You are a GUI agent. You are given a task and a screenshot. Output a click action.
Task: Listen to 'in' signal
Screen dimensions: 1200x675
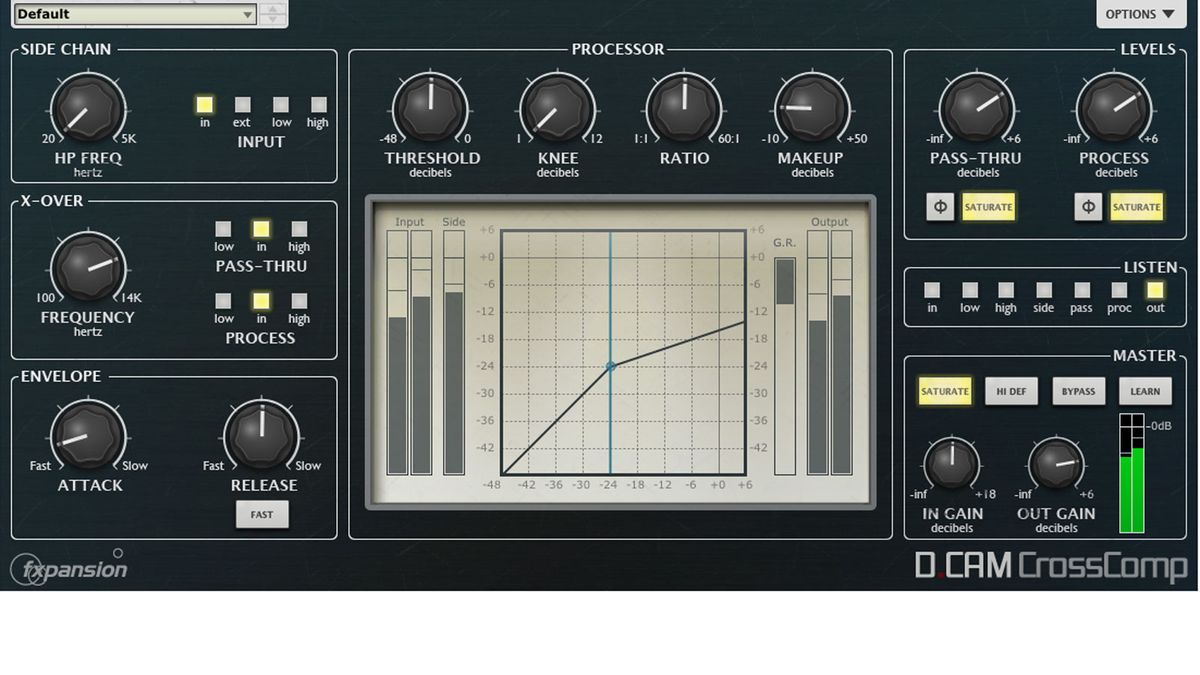tap(932, 290)
